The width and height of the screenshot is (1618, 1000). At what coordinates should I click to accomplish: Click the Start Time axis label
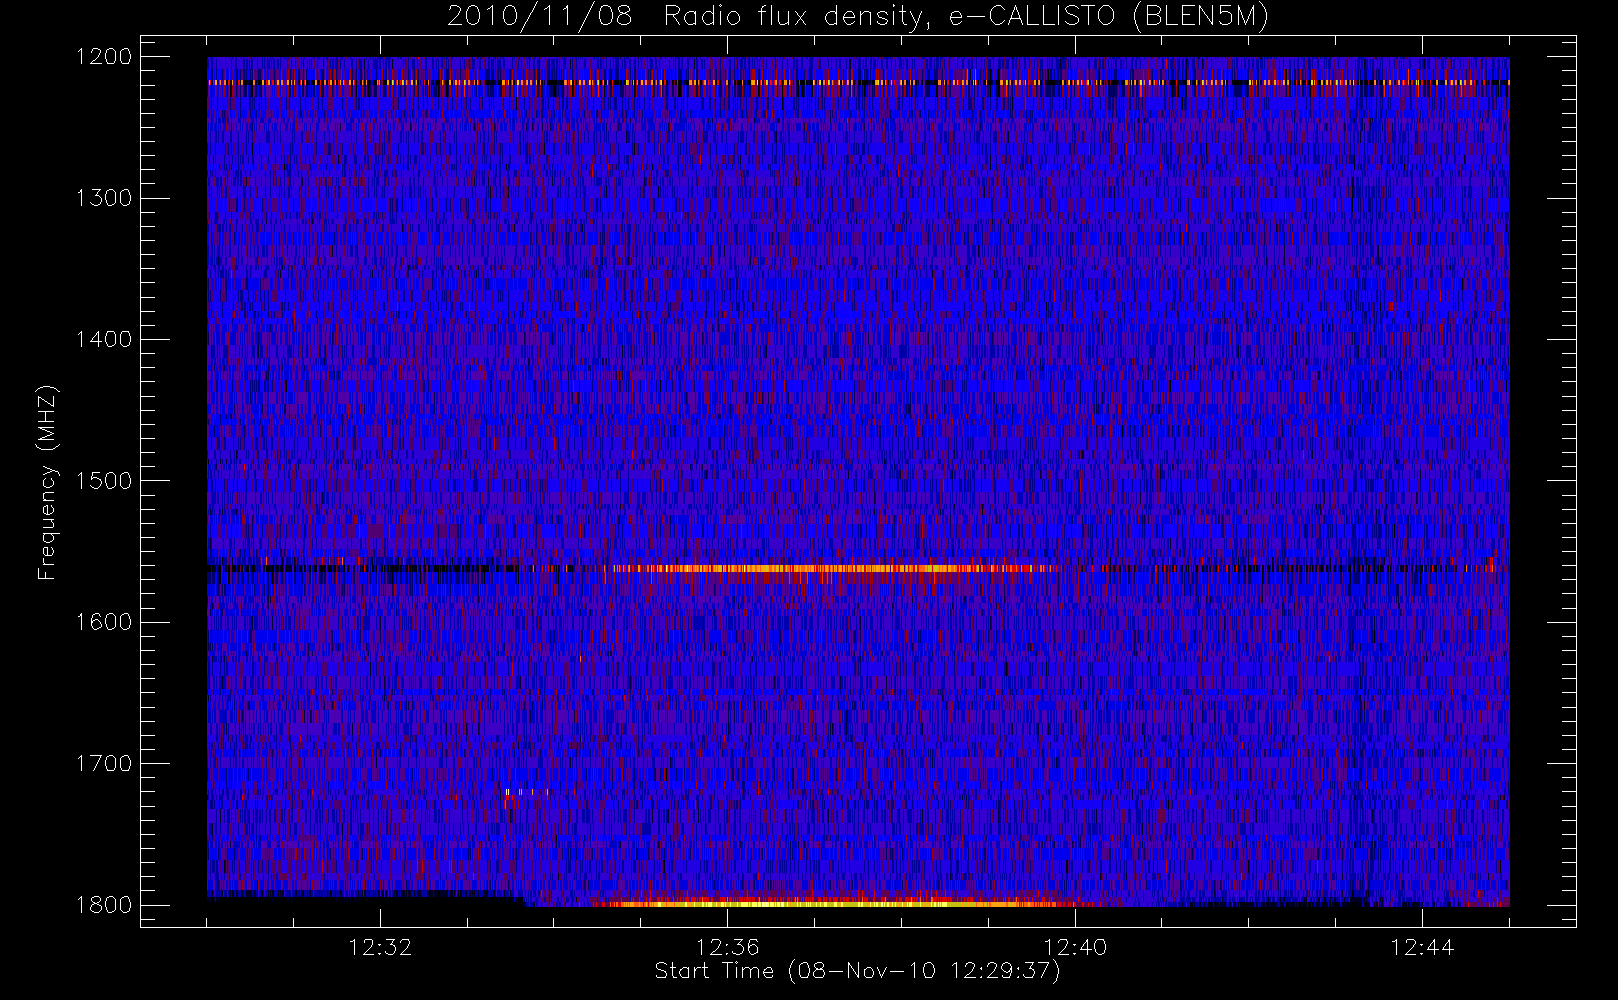click(x=857, y=971)
